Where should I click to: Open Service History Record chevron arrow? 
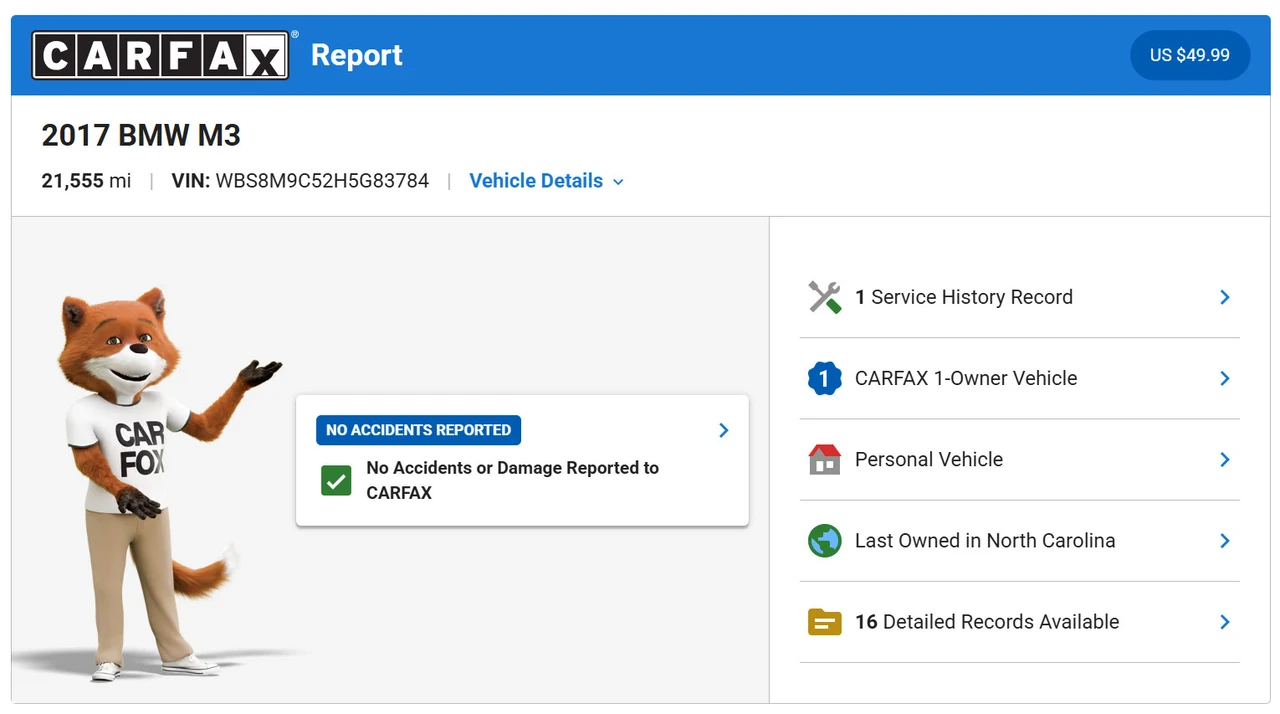1225,297
